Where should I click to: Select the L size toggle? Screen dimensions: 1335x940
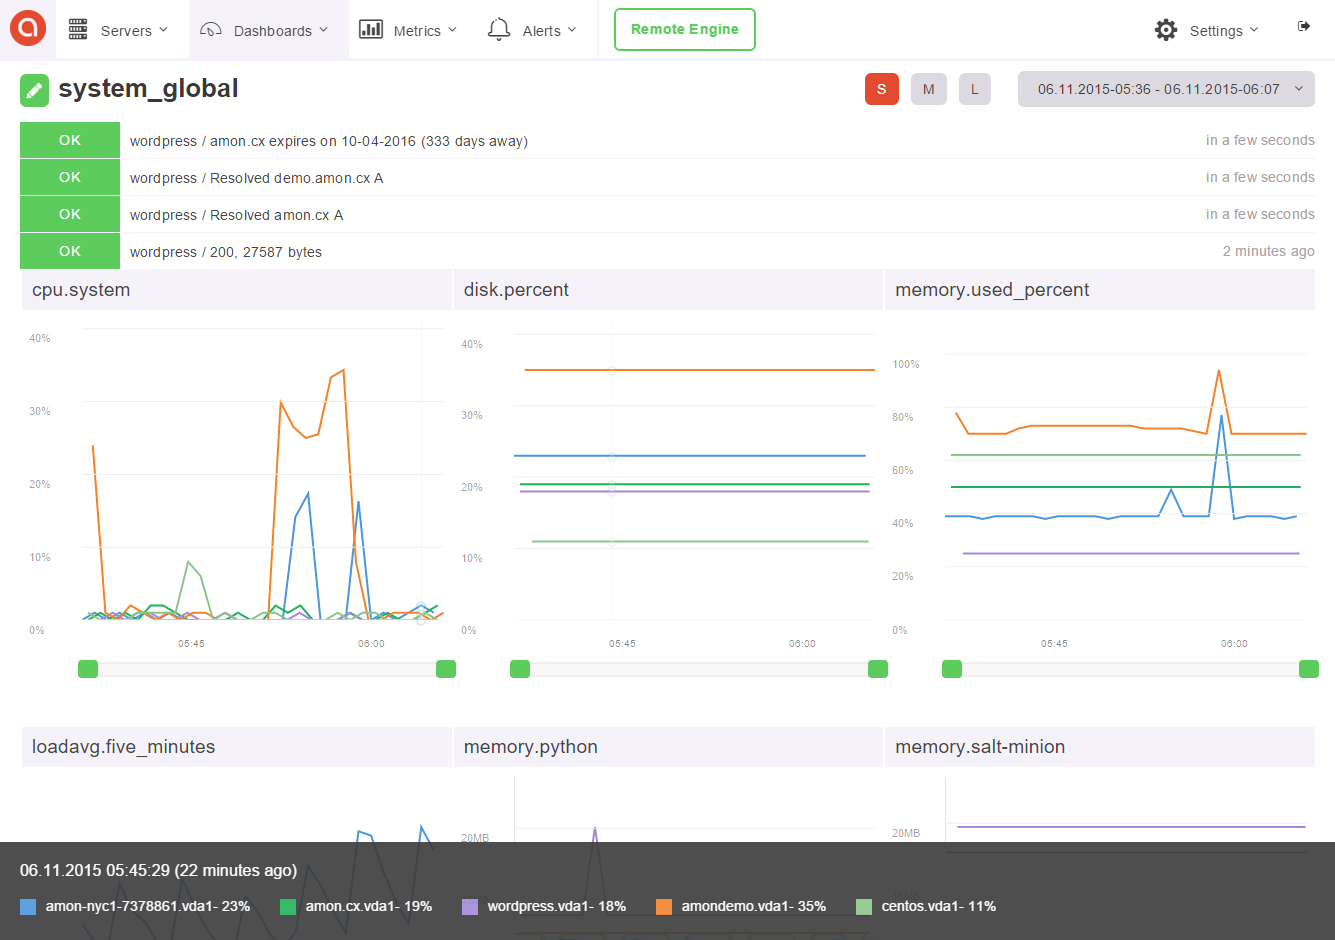pyautogui.click(x=975, y=89)
